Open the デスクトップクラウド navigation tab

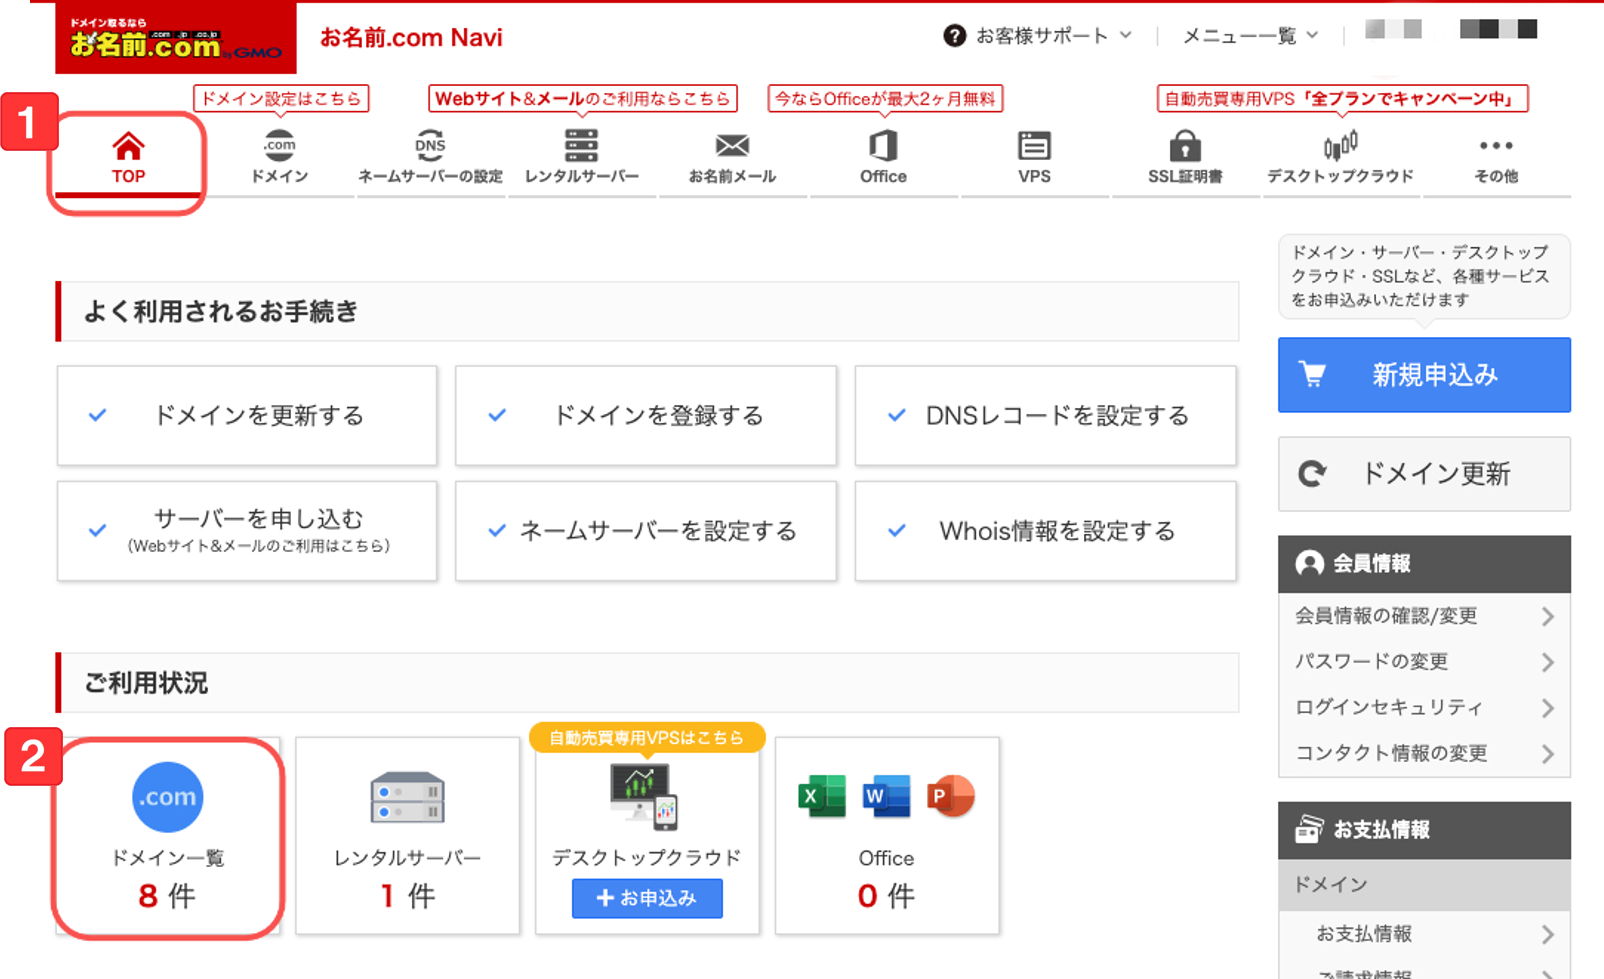point(1340,158)
